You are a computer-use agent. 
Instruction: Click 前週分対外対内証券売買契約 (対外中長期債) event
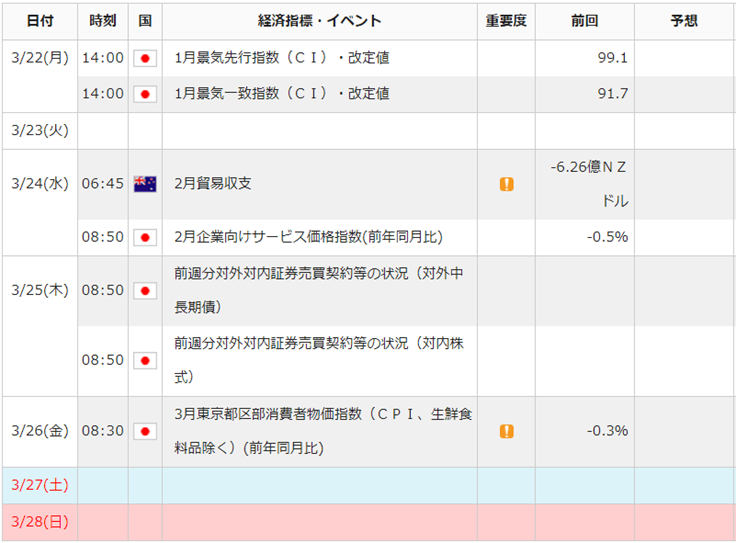pos(319,291)
